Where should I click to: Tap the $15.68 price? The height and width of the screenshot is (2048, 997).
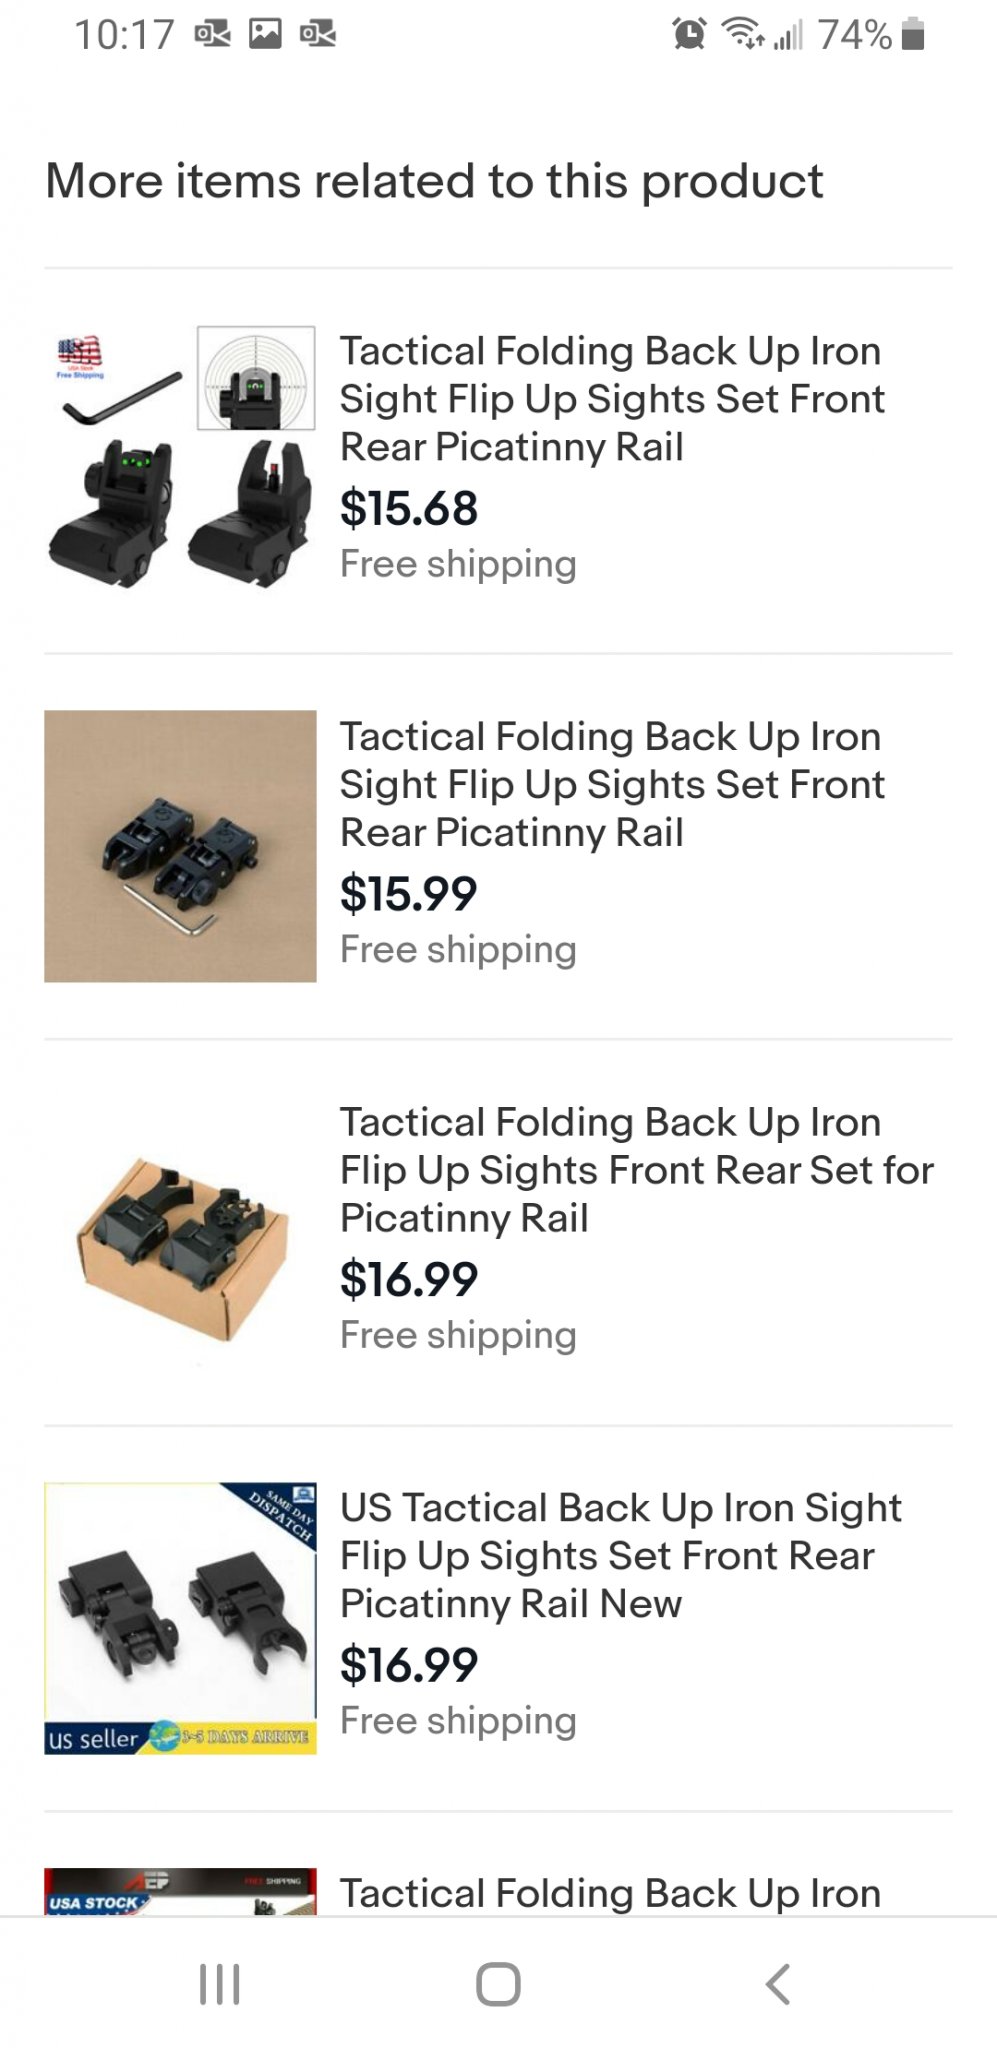click(x=409, y=508)
